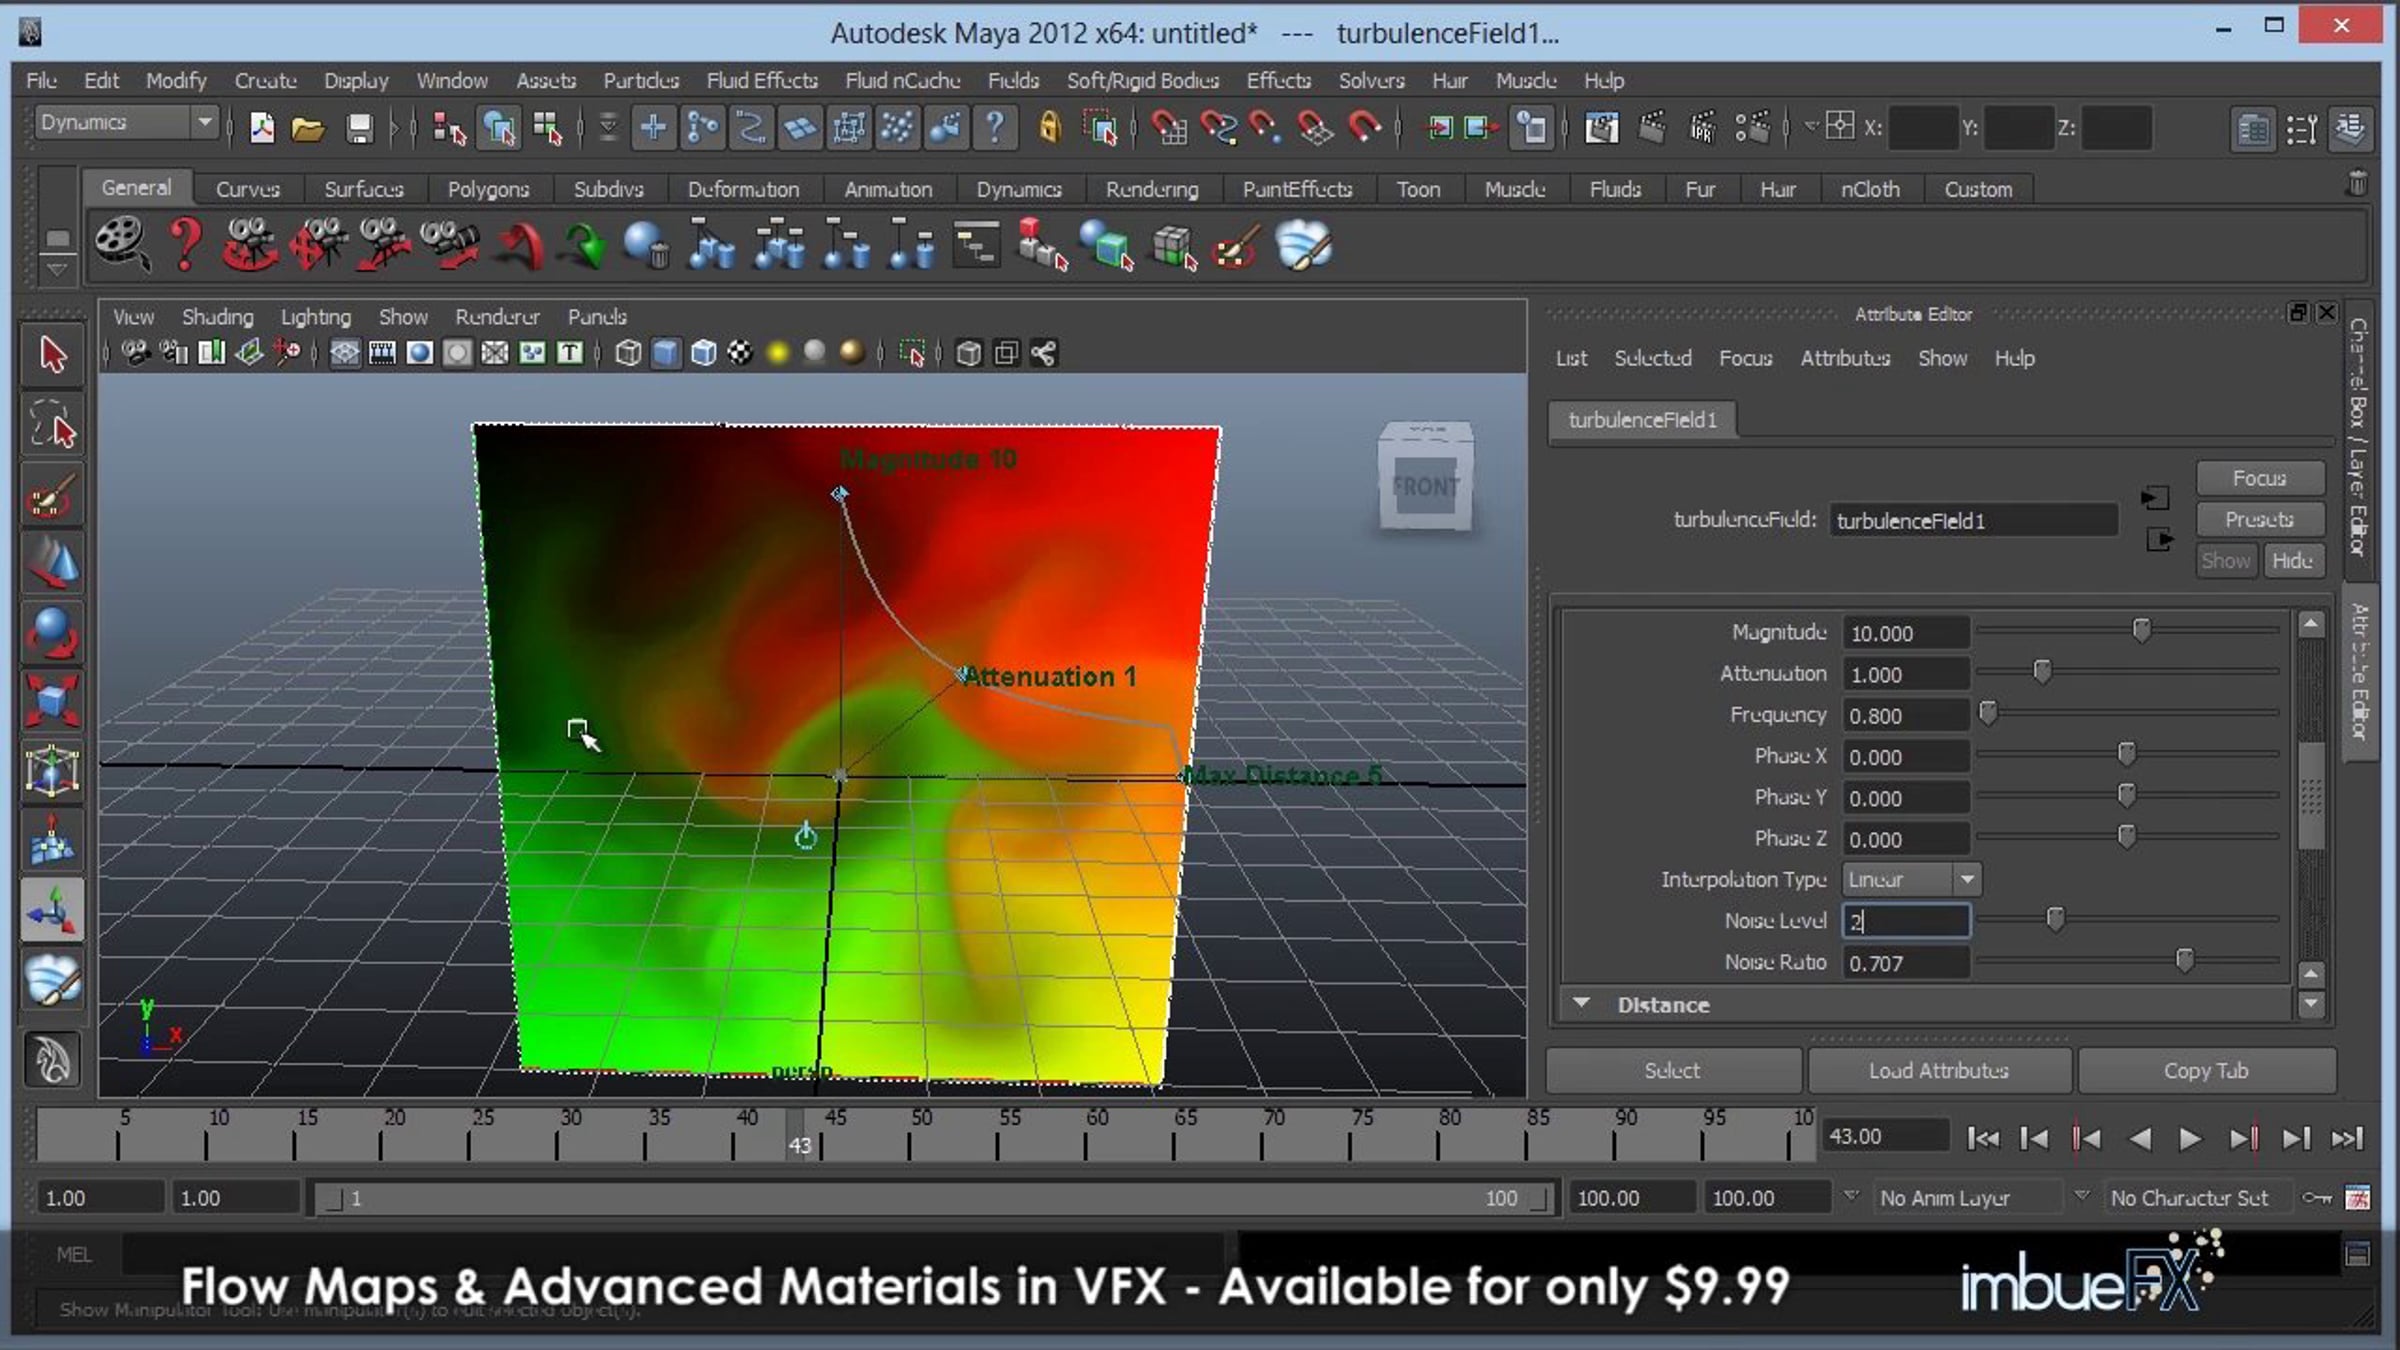This screenshot has width=2400, height=1350.
Task: Click the turbulenceField name field
Action: [1973, 521]
